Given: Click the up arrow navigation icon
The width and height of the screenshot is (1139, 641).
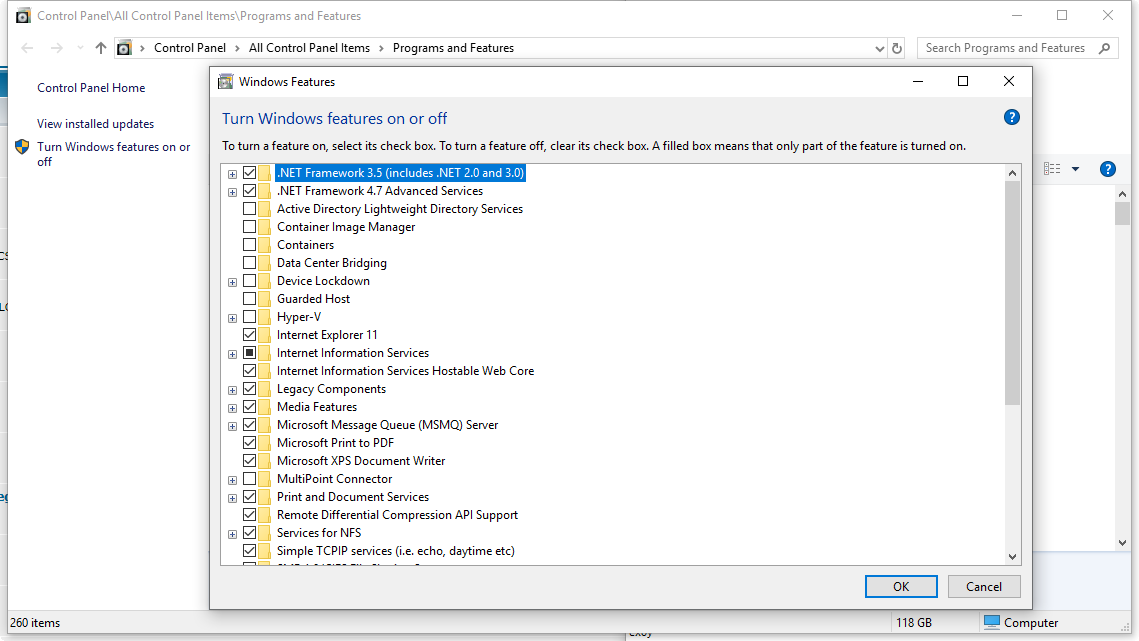Looking at the screenshot, I should coord(101,48).
